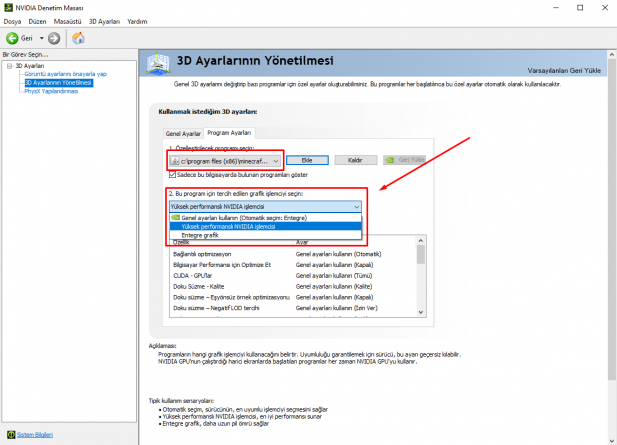This screenshot has height=445, width=617.
Task: Choose Yüksek performanslı NVIDIA işlemcisi option
Action: [266, 226]
